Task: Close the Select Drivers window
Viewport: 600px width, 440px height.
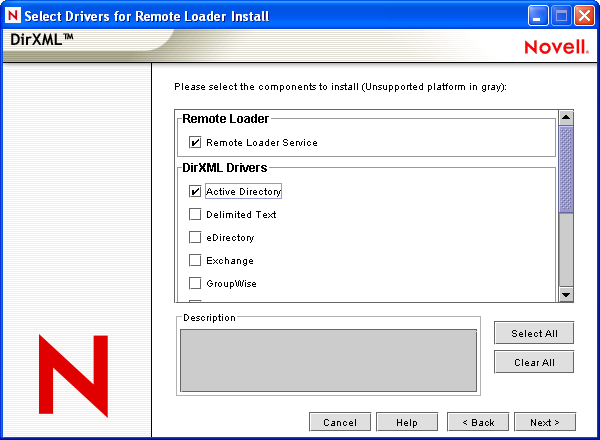Action: pyautogui.click(x=584, y=16)
